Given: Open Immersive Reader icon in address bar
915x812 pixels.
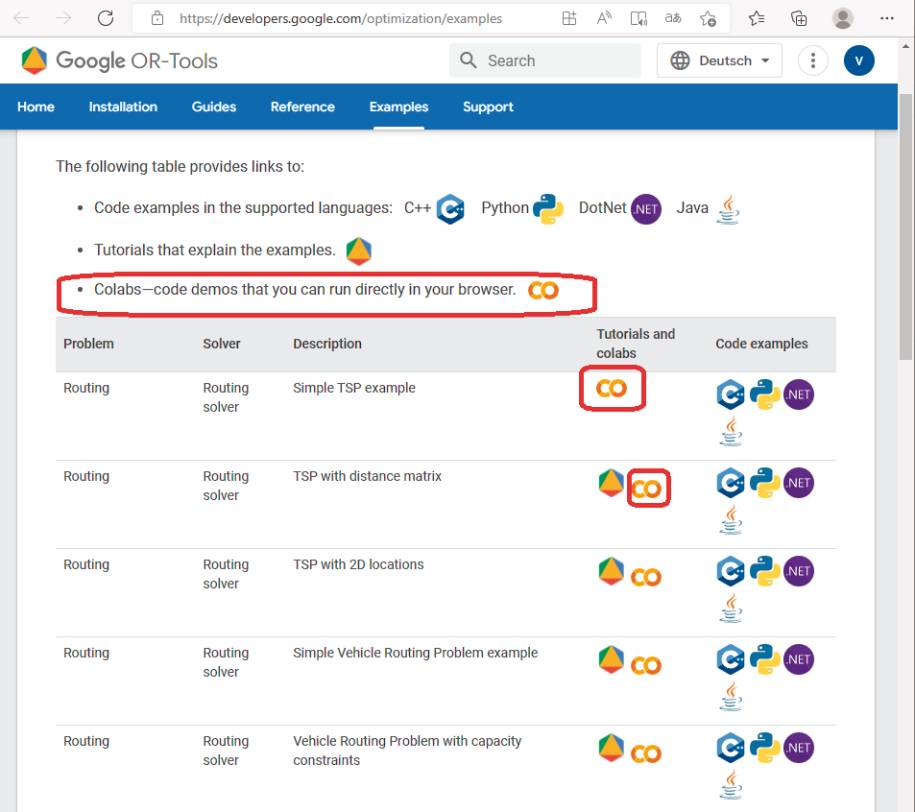Looking at the screenshot, I should tap(638, 18).
